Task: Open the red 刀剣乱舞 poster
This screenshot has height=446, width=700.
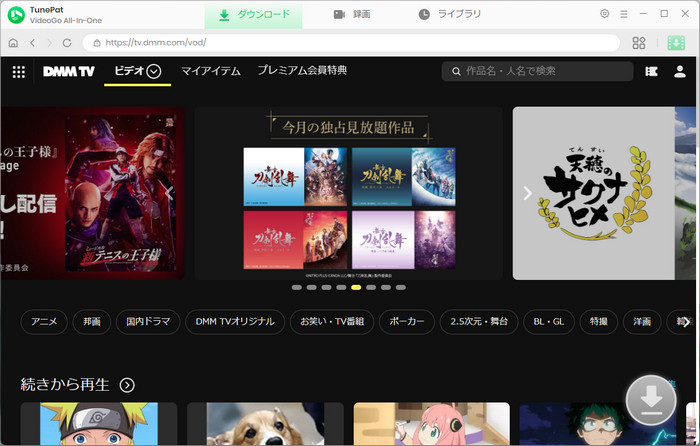Action: (x=295, y=240)
